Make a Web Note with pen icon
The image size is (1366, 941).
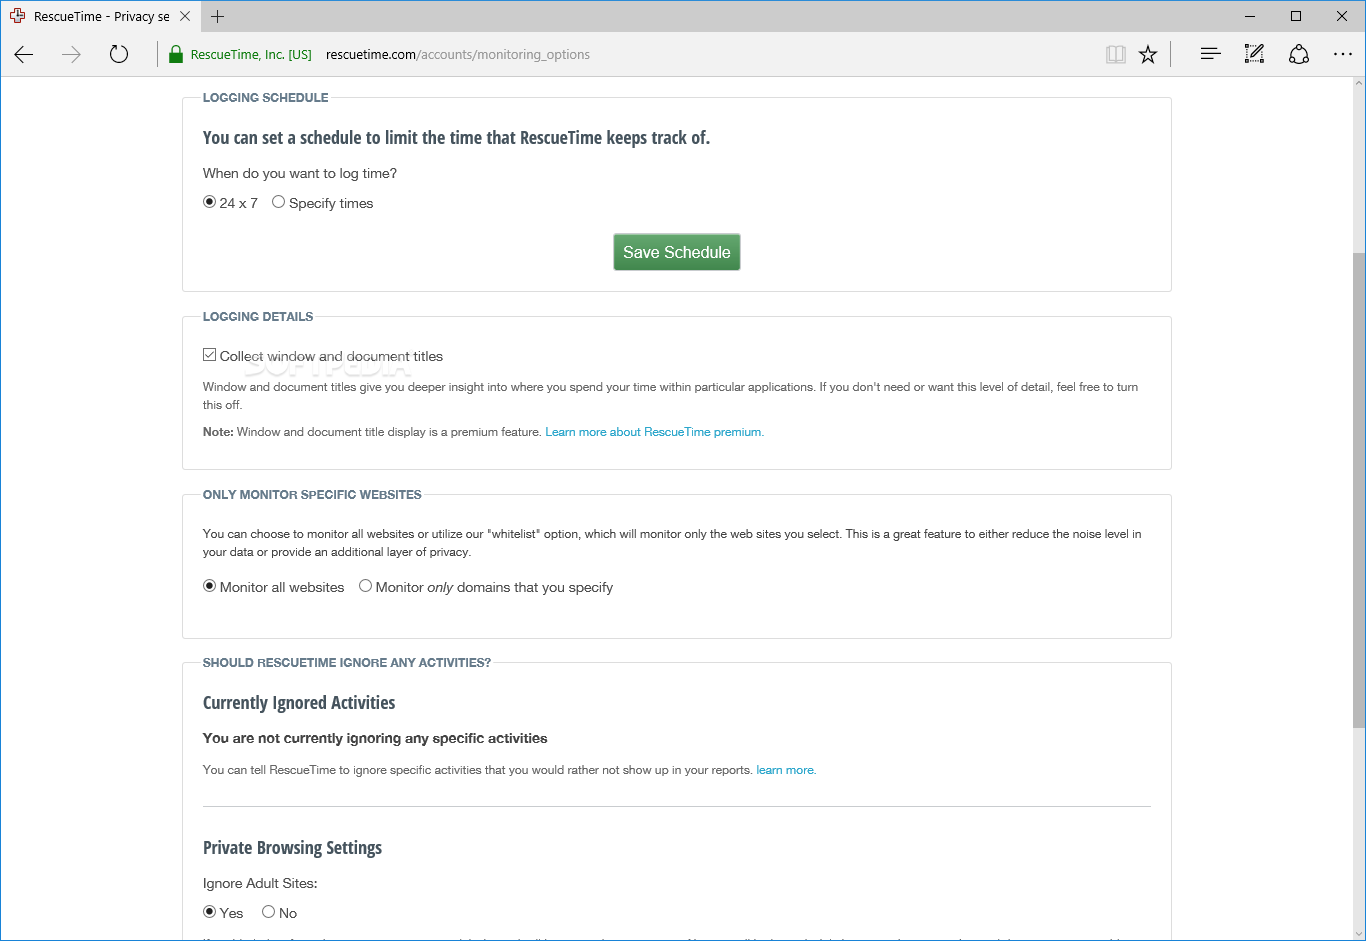point(1254,55)
